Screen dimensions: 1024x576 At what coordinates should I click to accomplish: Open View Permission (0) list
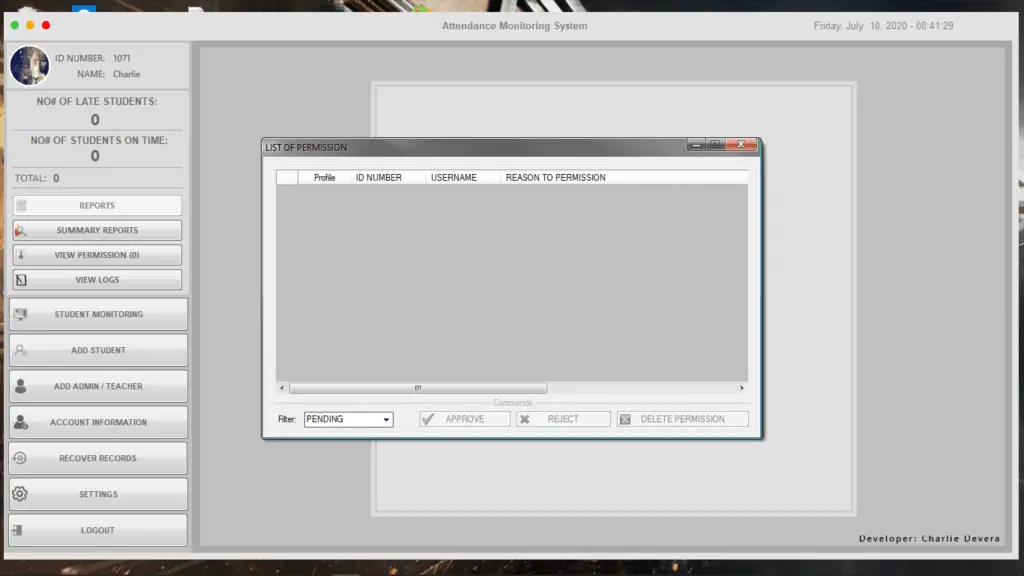(x=97, y=255)
